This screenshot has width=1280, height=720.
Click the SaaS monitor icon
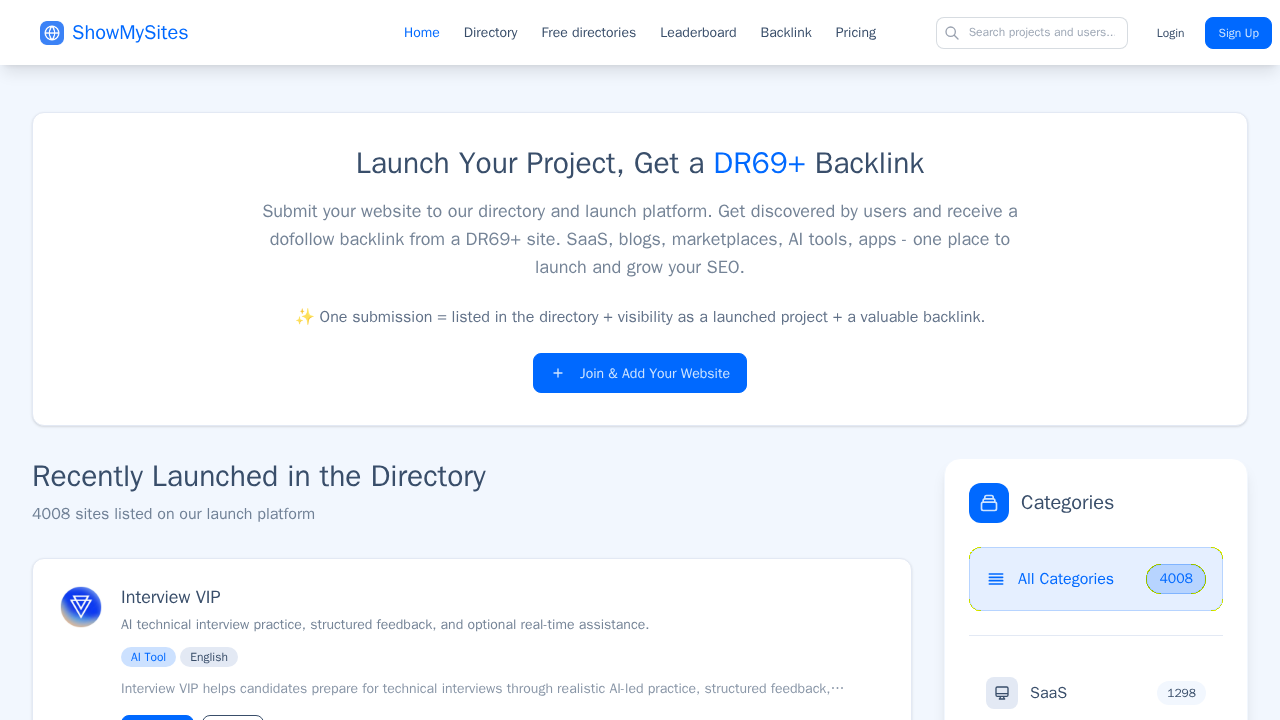coord(1002,693)
